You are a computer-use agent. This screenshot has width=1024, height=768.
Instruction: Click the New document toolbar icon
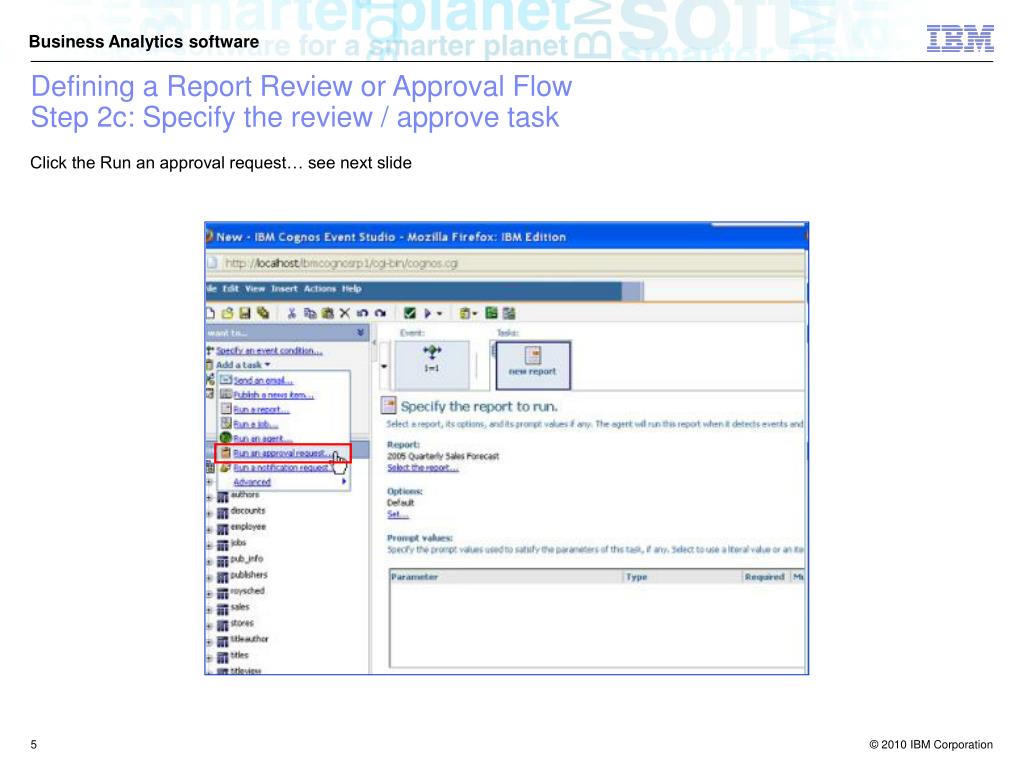click(210, 313)
